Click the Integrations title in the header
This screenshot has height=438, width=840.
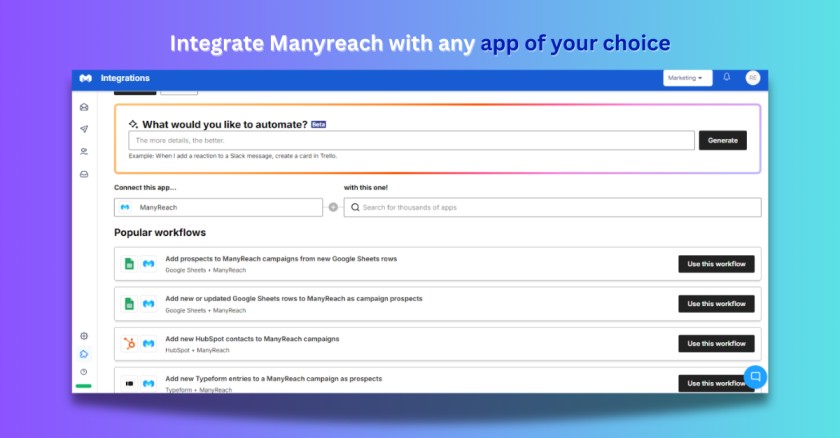tap(125, 78)
